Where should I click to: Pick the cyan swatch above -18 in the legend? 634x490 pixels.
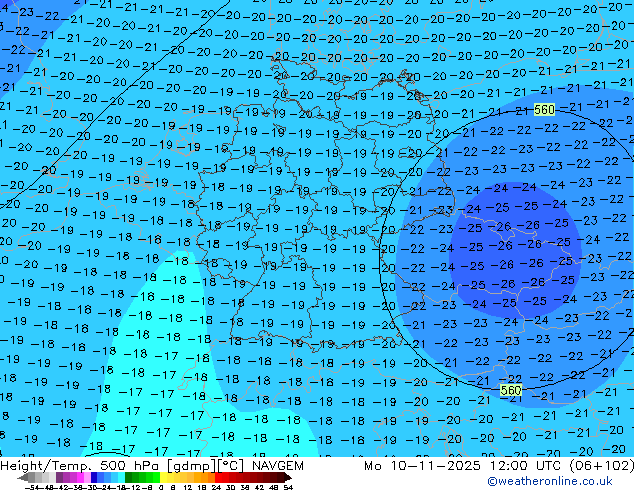point(122,477)
